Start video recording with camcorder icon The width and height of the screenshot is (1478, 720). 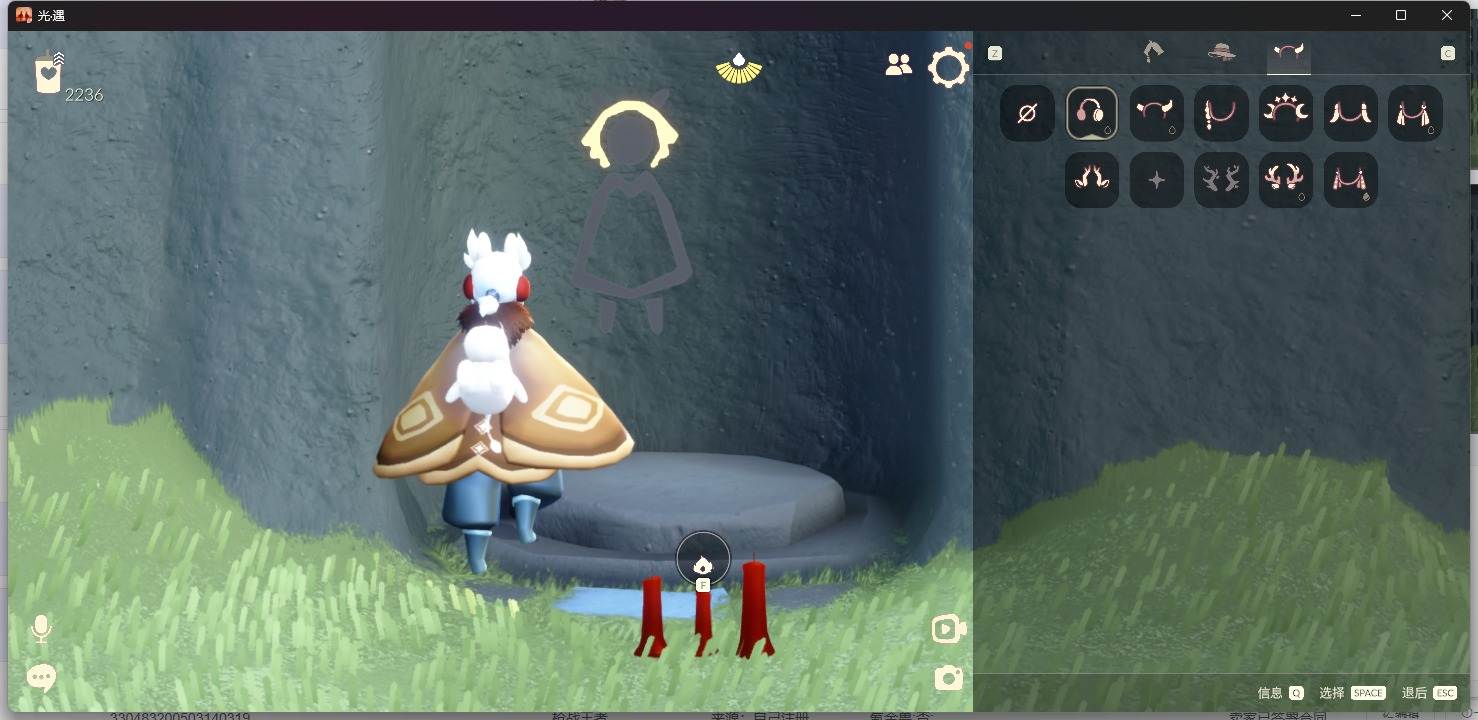[948, 629]
